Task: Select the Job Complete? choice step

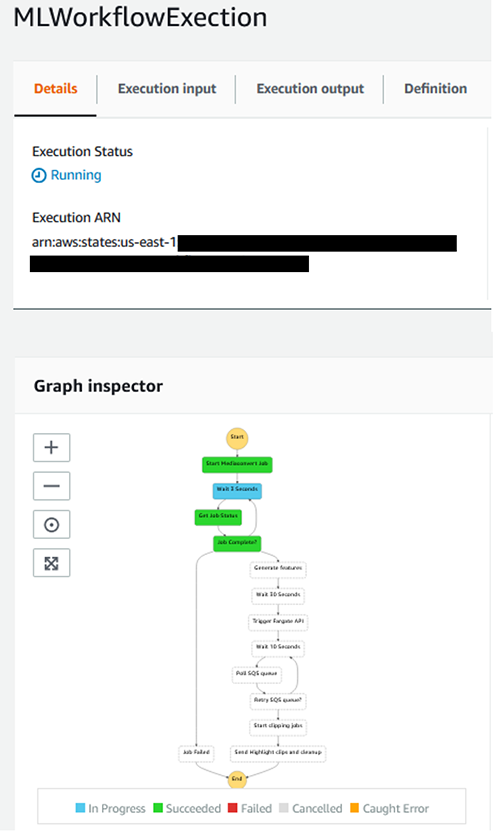Action: [x=237, y=543]
